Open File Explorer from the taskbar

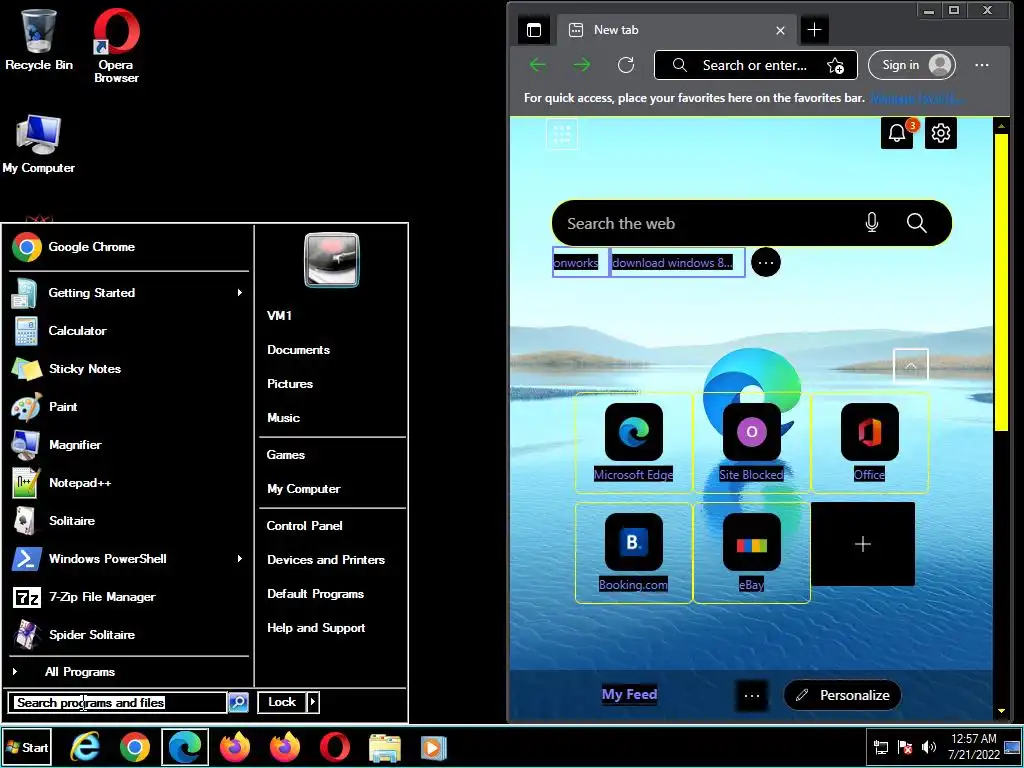tap(385, 748)
